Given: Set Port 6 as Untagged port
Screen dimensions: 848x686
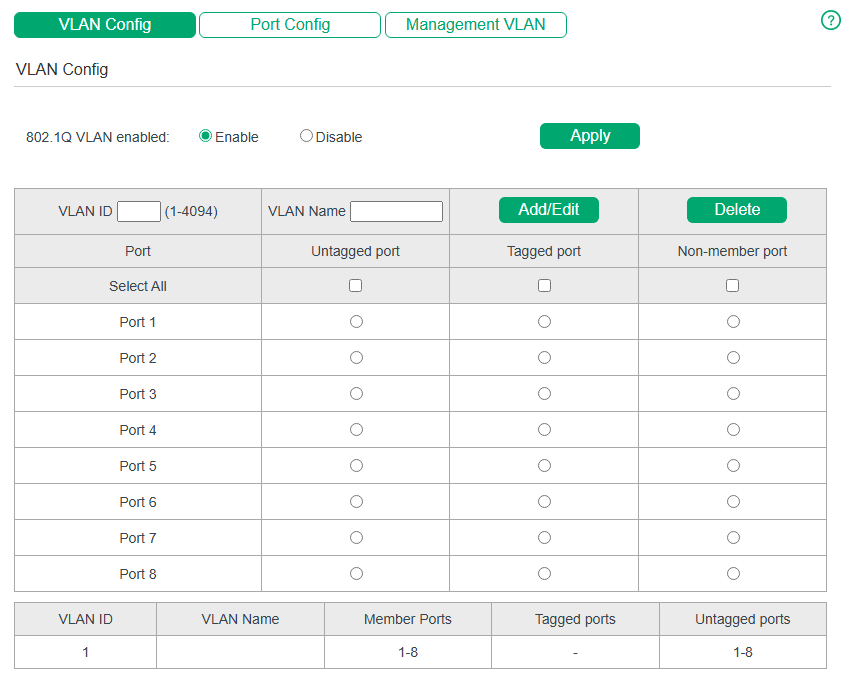Looking at the screenshot, I should [356, 502].
